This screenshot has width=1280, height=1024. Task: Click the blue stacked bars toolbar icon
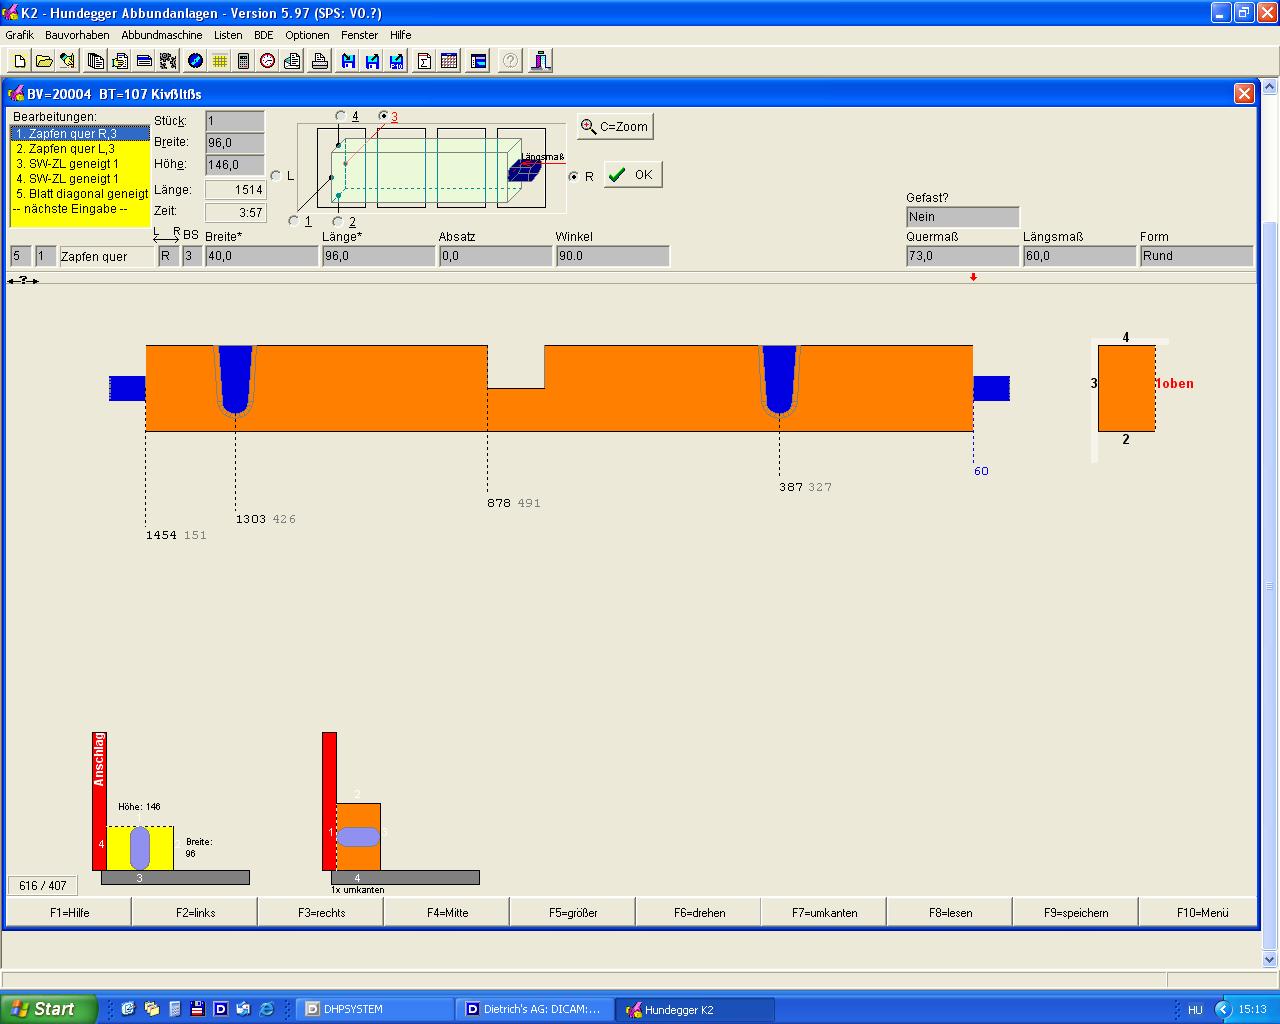point(144,61)
